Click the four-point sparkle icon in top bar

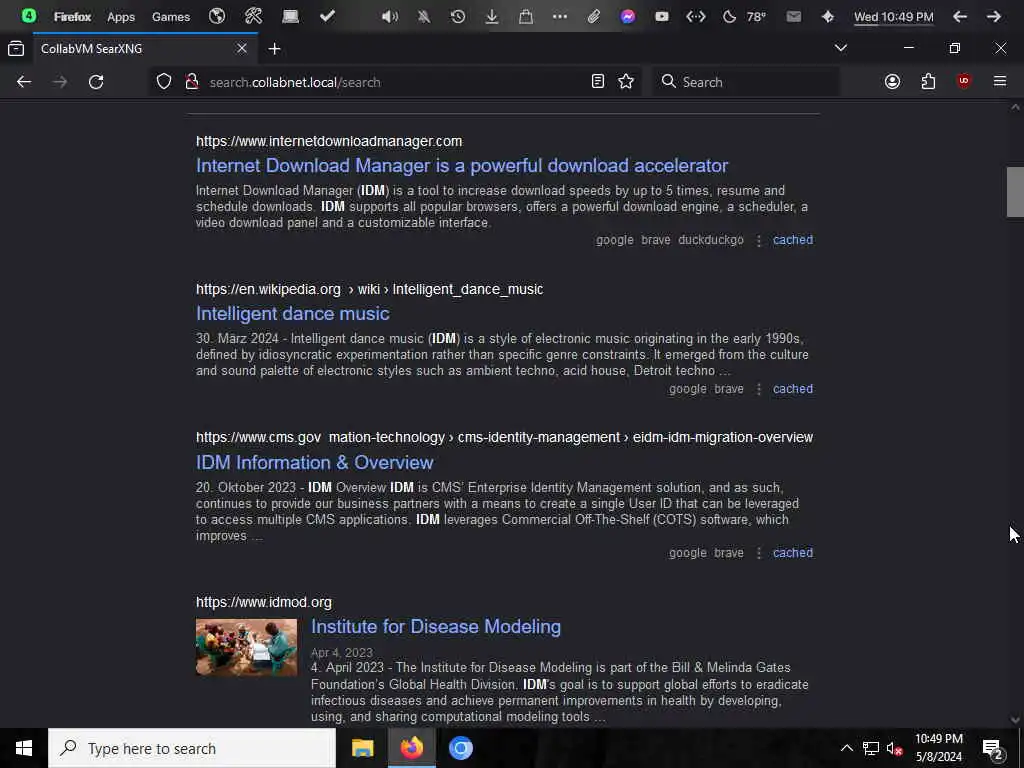(827, 16)
